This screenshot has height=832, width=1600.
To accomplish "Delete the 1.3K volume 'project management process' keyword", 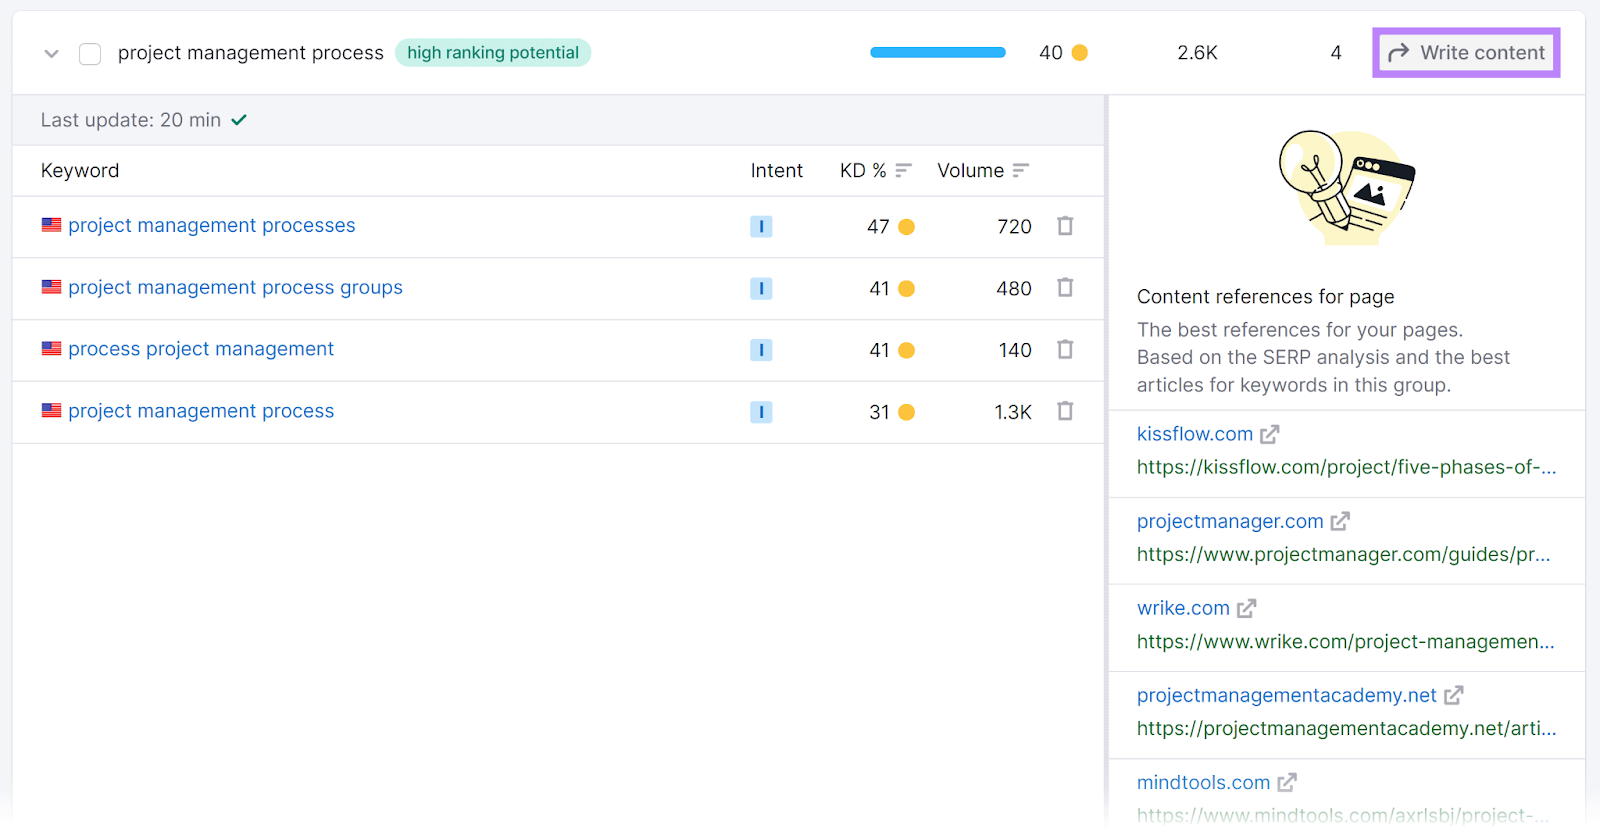I will (x=1065, y=411).
